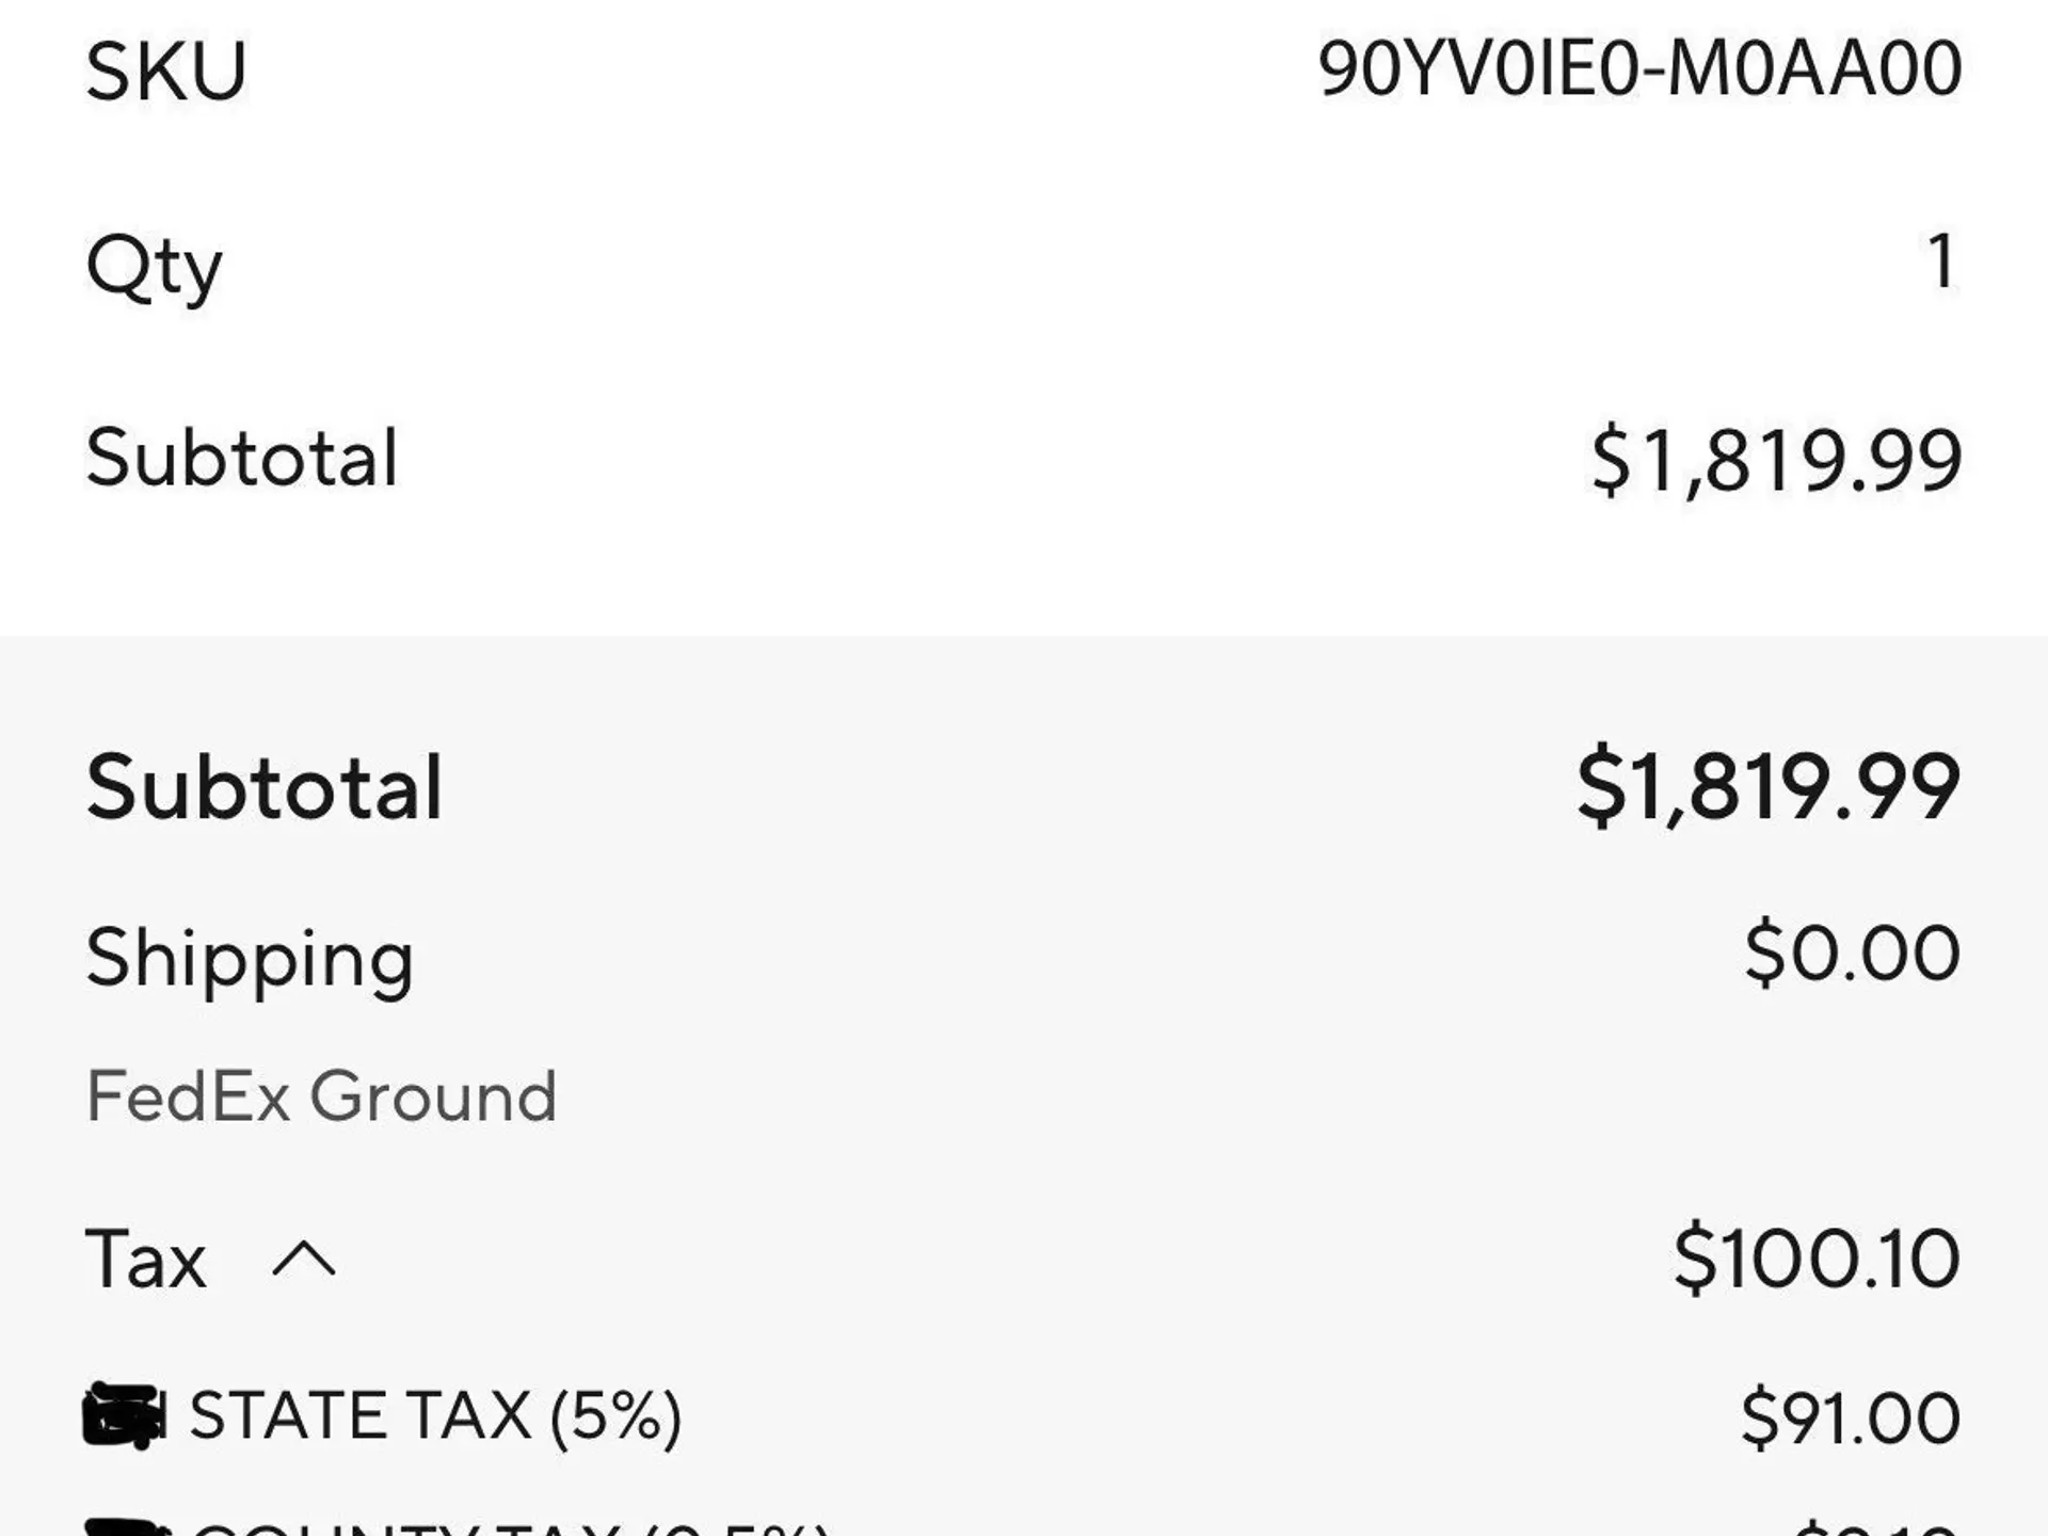The image size is (2048, 1536).
Task: Click the FedEx Ground shipping method text
Action: [321, 1097]
